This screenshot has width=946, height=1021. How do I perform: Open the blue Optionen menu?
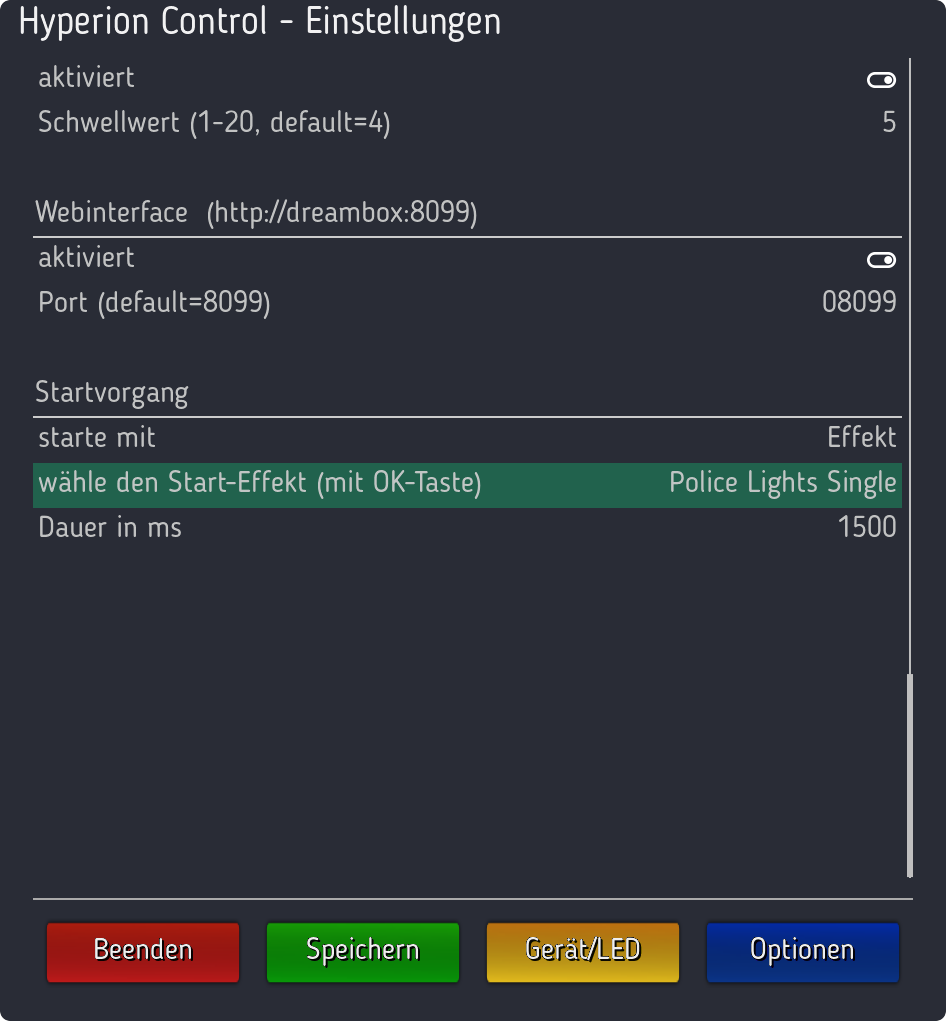click(x=802, y=951)
